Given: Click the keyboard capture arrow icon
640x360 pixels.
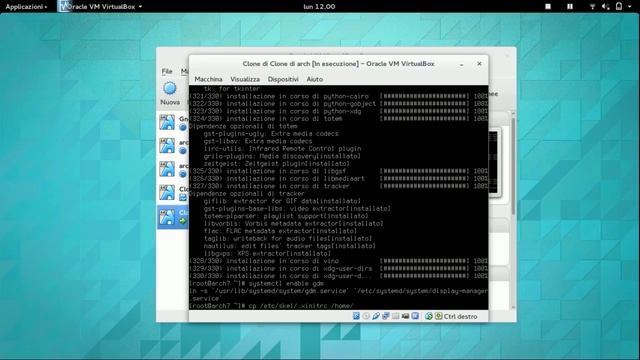Looking at the screenshot, I should (x=438, y=316).
